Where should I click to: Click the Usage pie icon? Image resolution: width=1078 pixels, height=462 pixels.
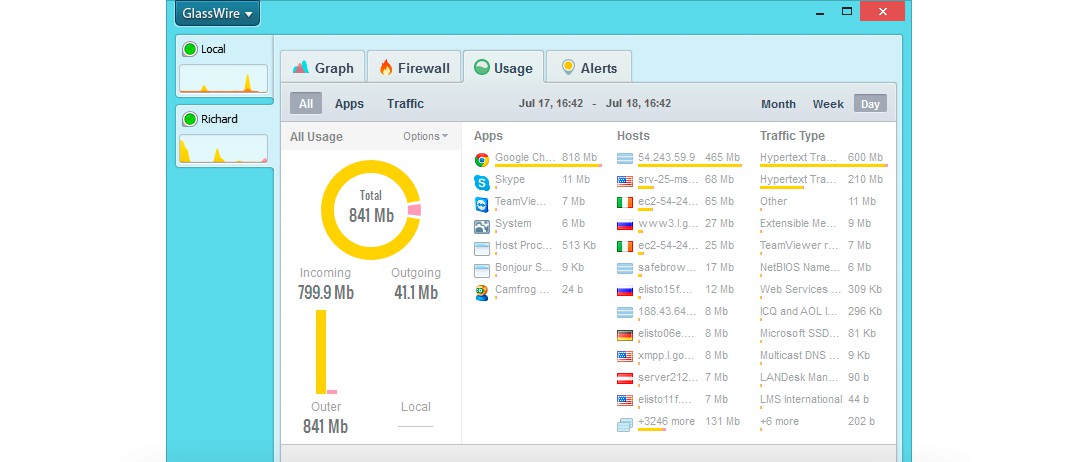(483, 67)
